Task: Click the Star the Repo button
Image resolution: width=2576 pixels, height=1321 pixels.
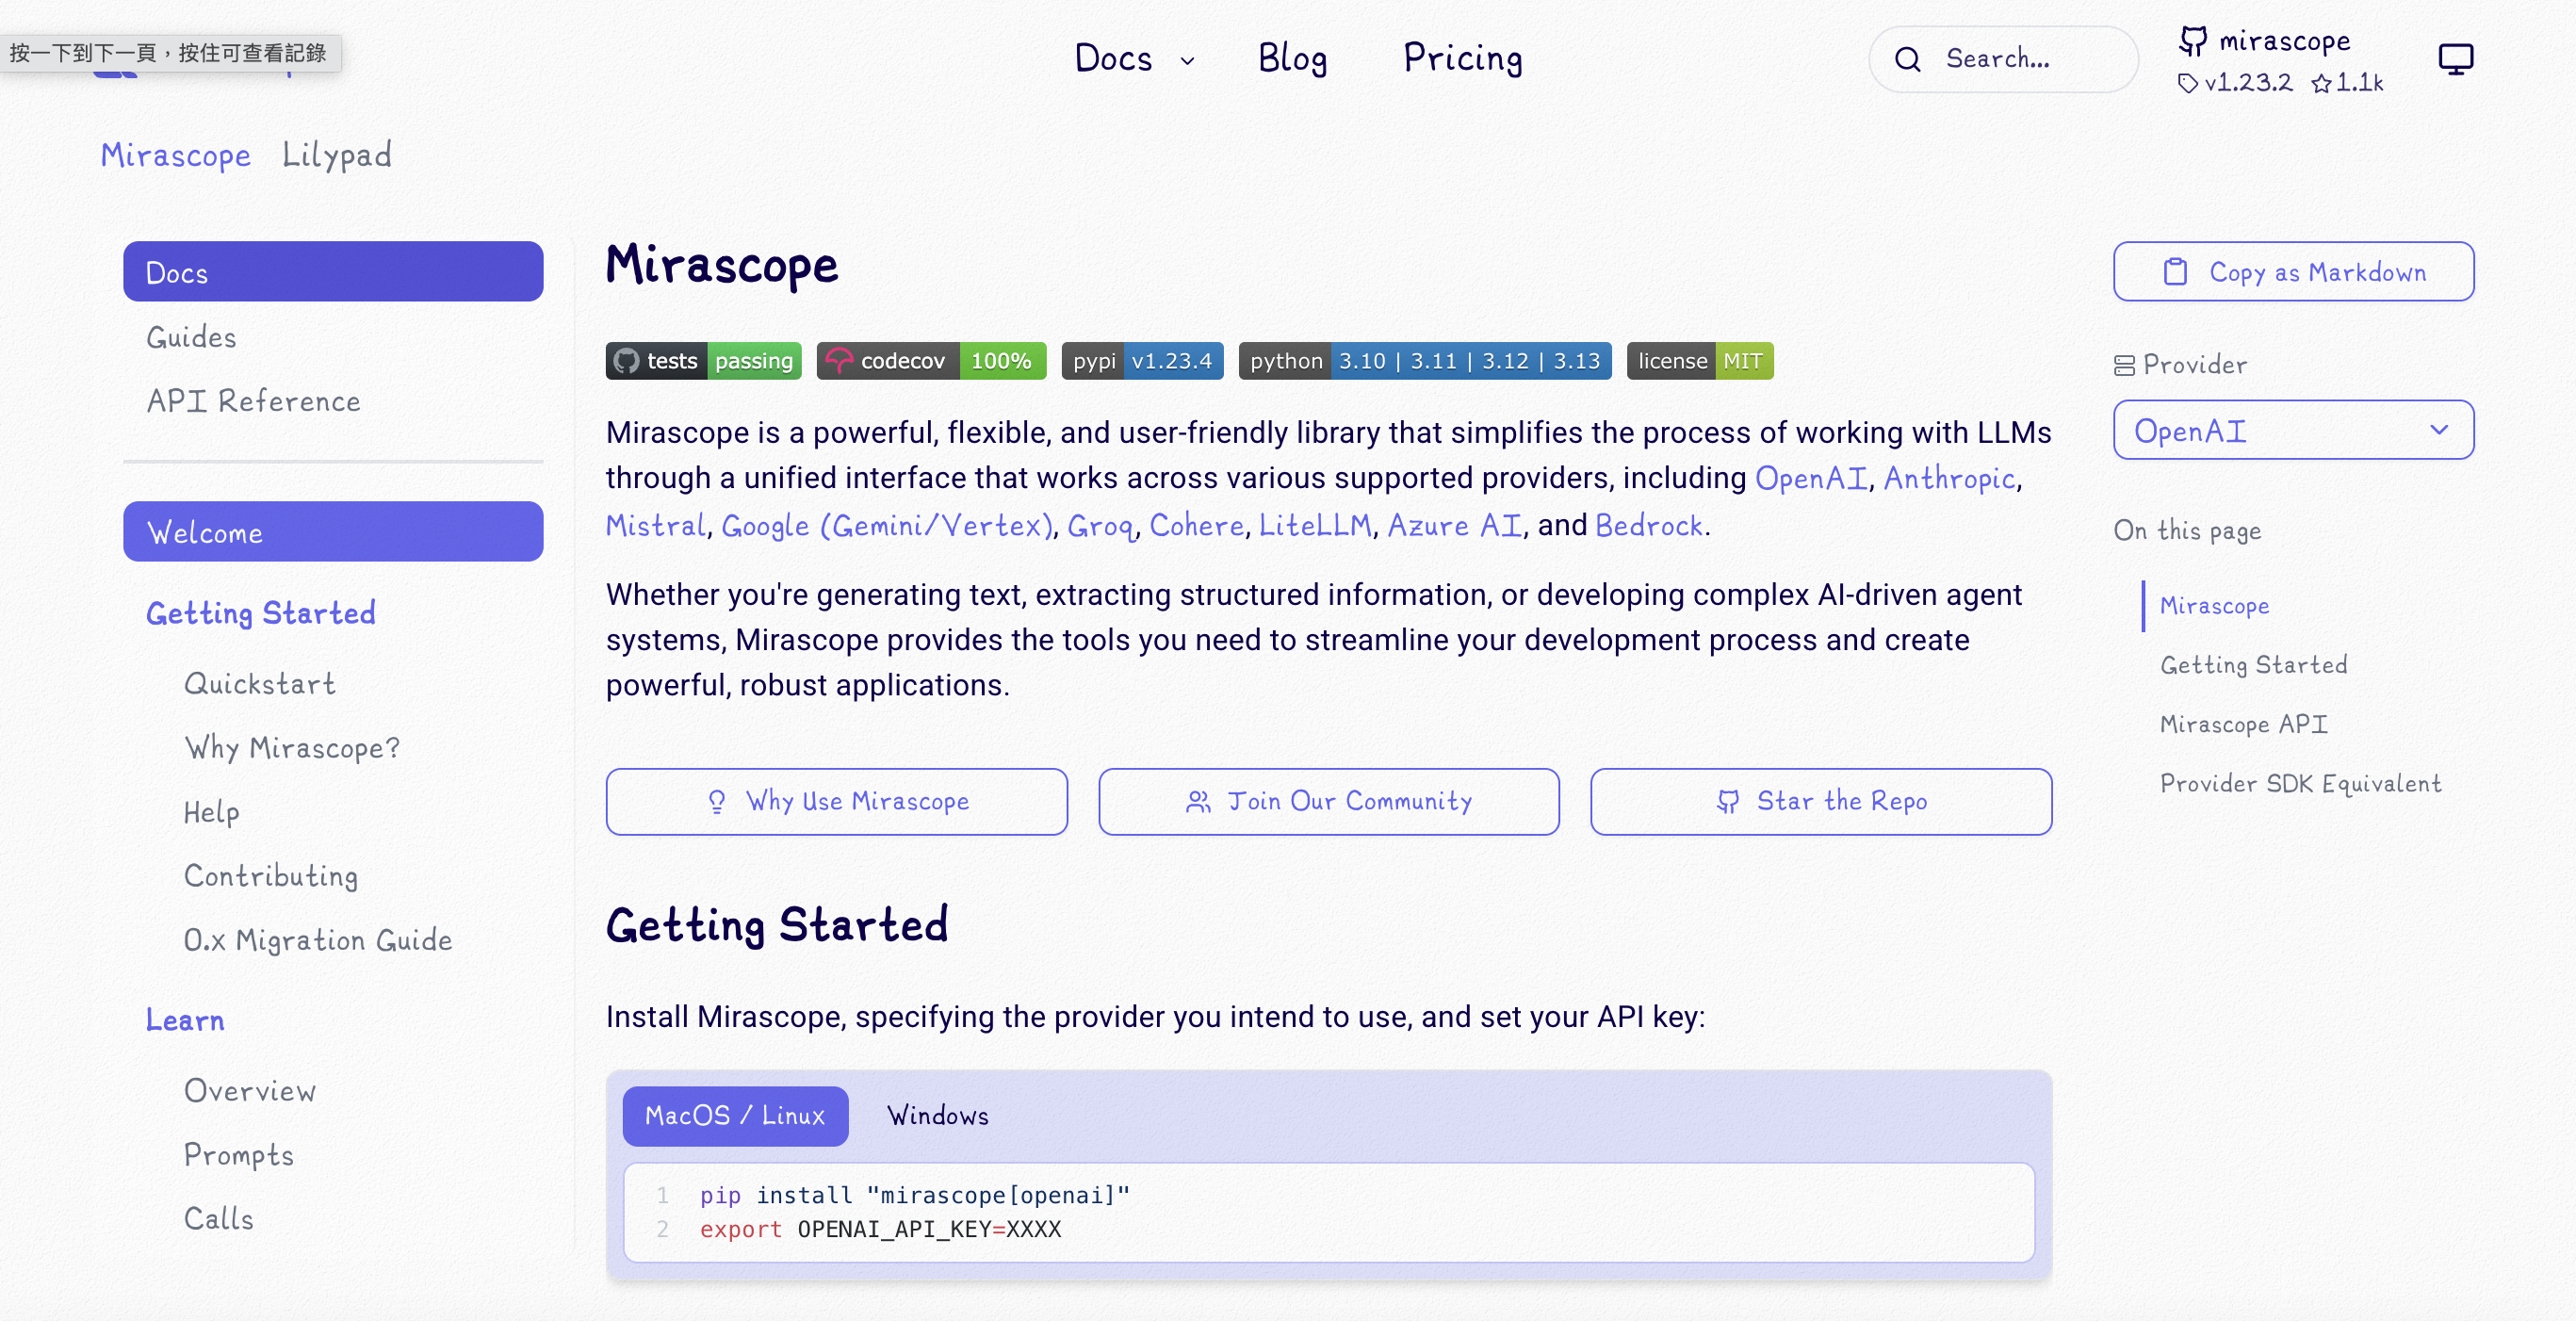Action: [x=1820, y=802]
